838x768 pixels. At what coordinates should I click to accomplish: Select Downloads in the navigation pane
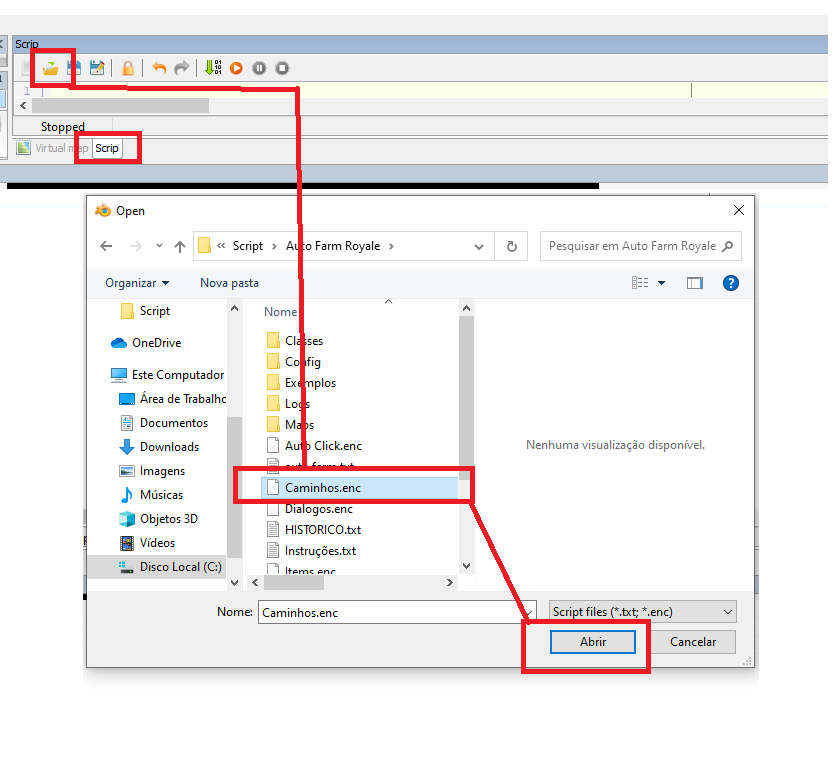[169, 447]
